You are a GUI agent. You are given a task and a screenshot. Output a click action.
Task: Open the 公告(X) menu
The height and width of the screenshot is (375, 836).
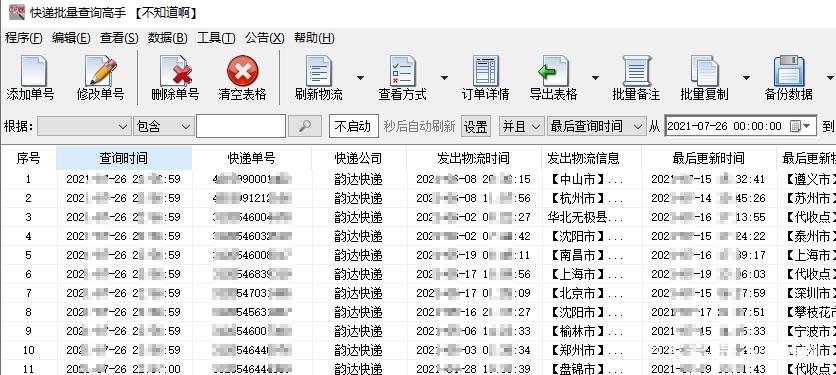pyautogui.click(x=264, y=38)
